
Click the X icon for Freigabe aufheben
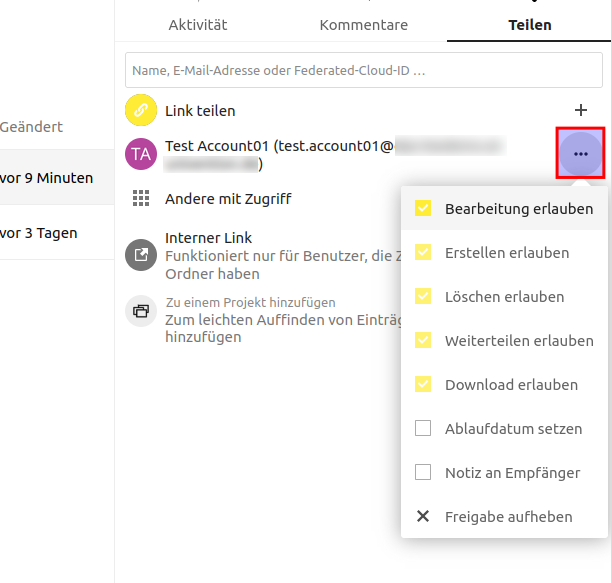click(x=423, y=516)
